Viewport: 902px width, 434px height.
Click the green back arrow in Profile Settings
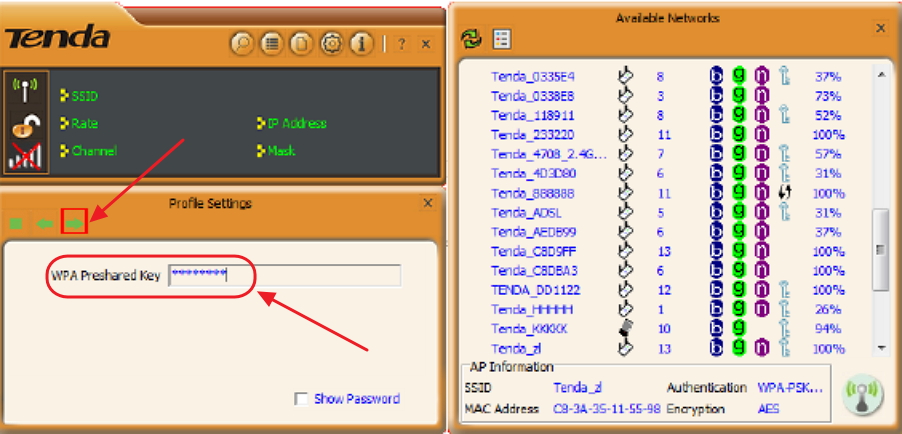pos(44,223)
